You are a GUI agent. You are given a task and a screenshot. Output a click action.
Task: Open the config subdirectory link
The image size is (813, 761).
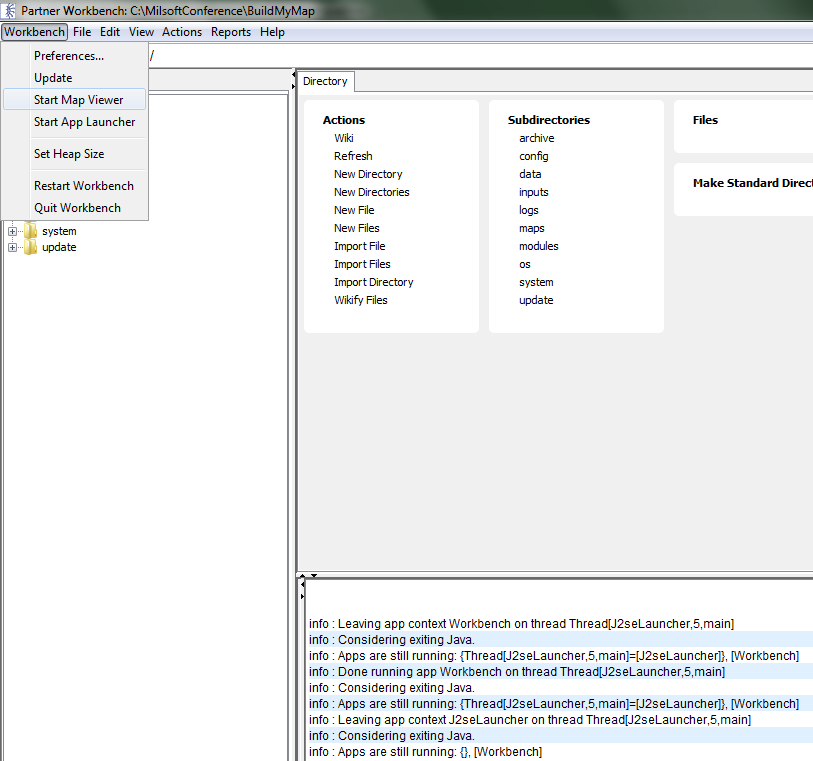[x=534, y=156]
